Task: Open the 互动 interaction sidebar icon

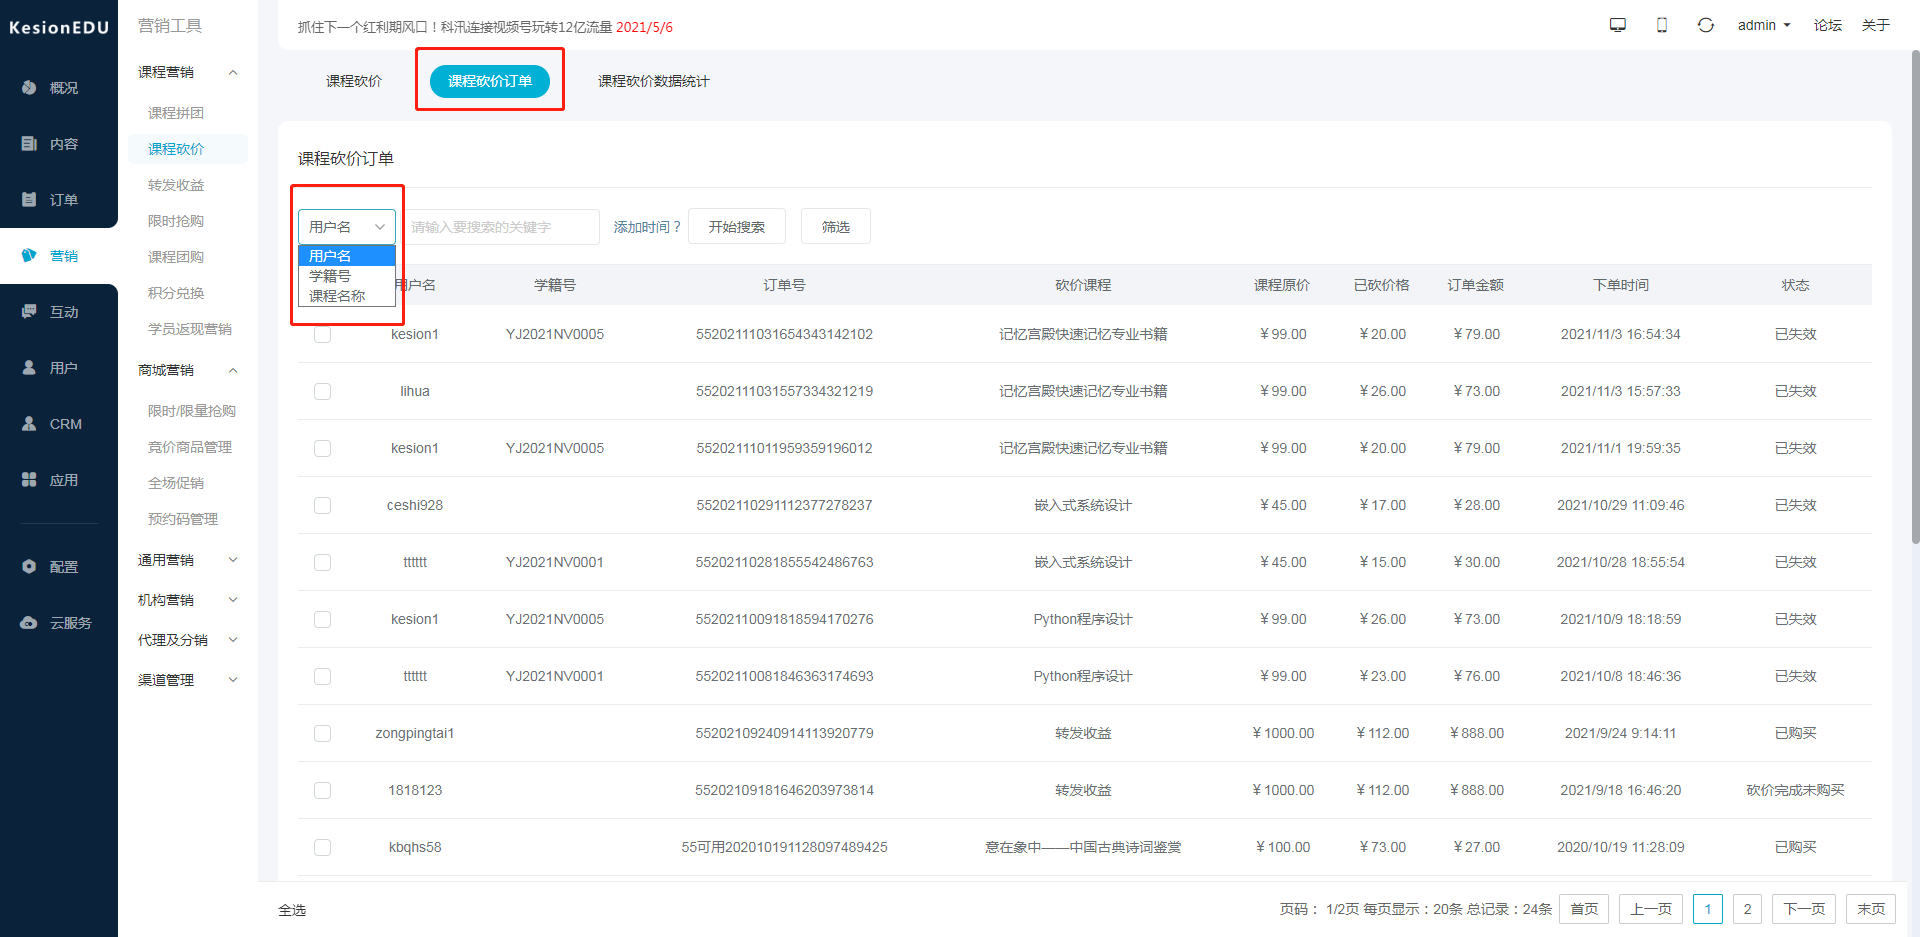Action: click(x=30, y=312)
